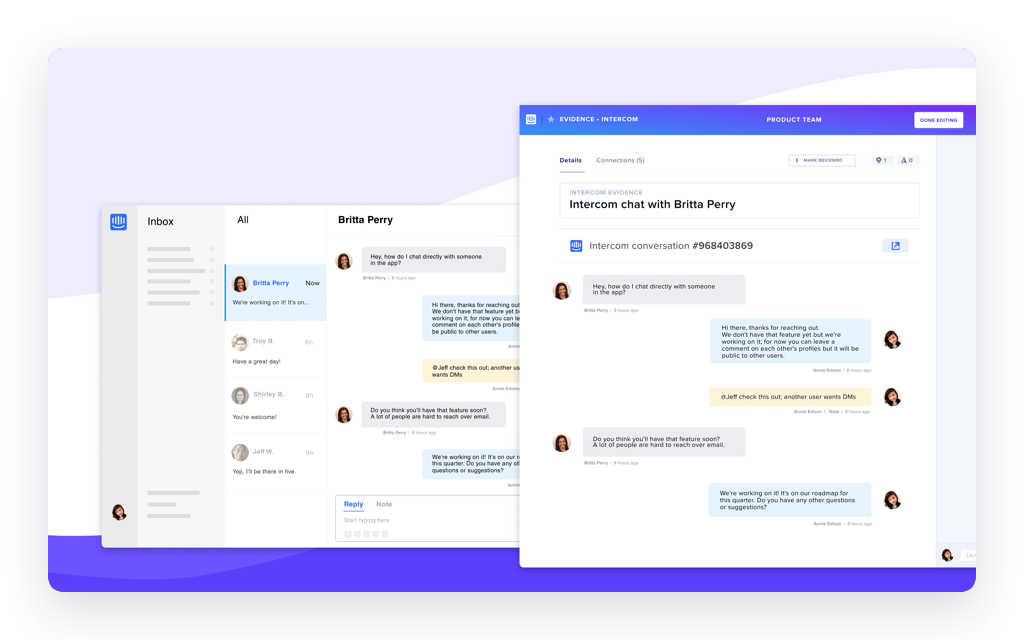This screenshot has height=640, width=1024.
Task: Expand the Mark Reviewed chevron
Action: click(x=795, y=160)
